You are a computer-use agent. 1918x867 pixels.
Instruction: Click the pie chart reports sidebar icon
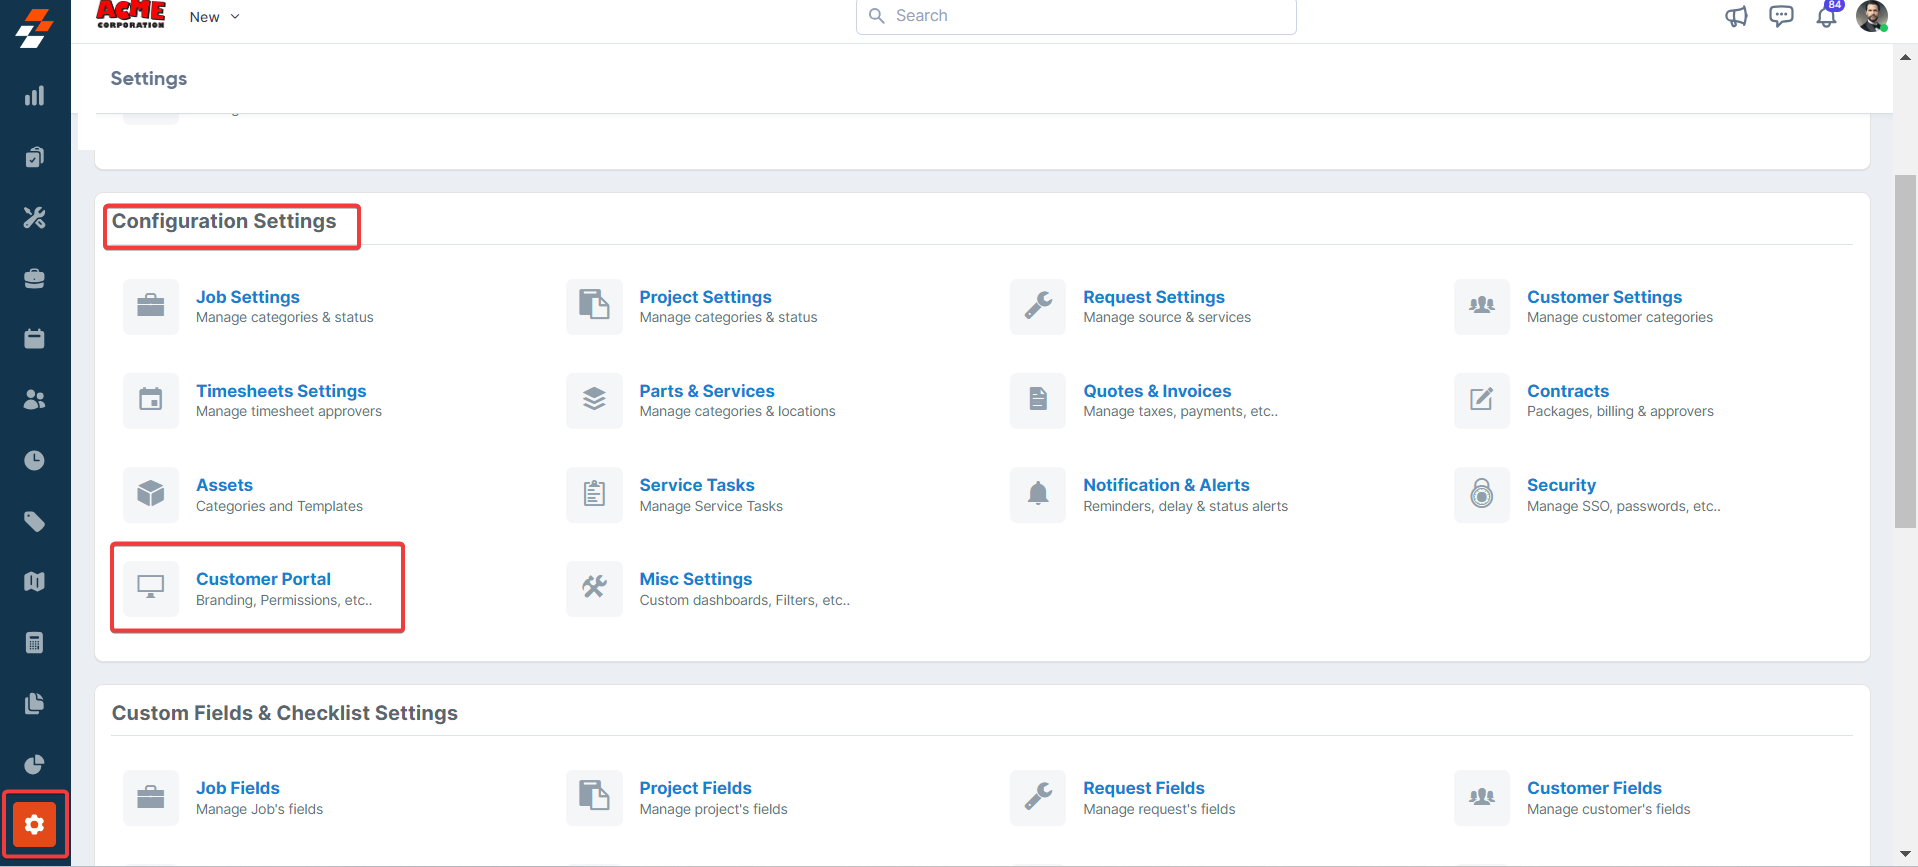(x=35, y=764)
